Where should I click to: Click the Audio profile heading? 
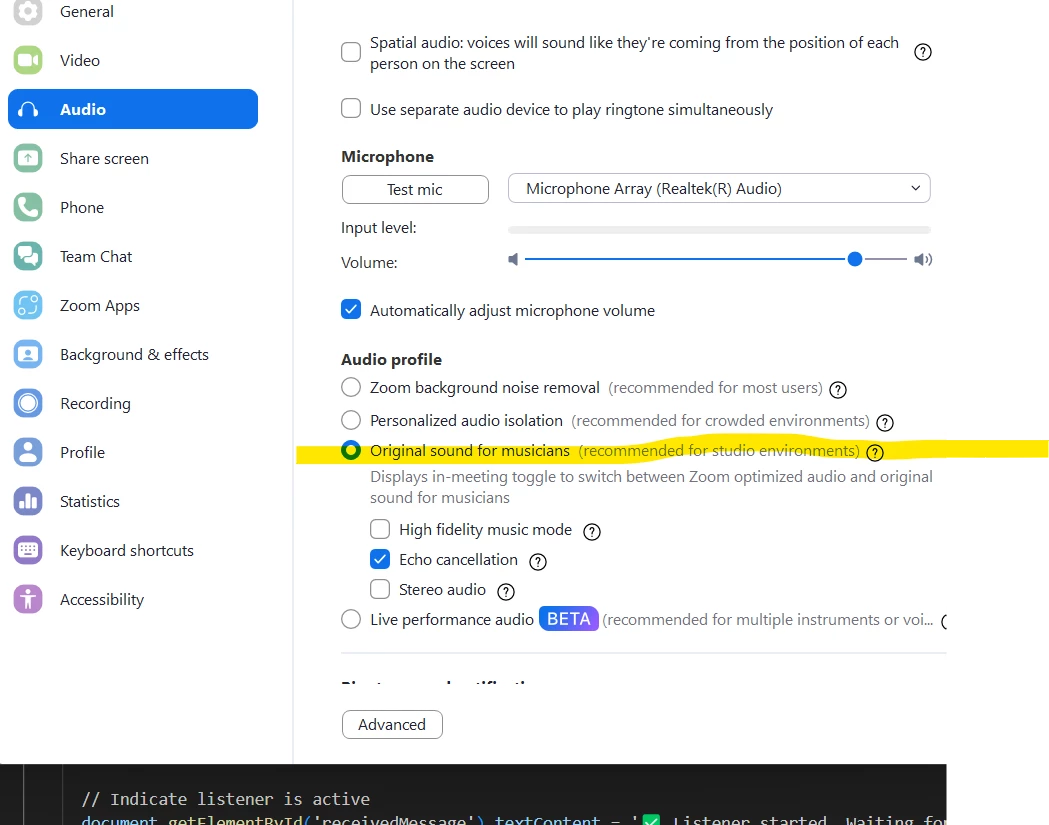391,359
